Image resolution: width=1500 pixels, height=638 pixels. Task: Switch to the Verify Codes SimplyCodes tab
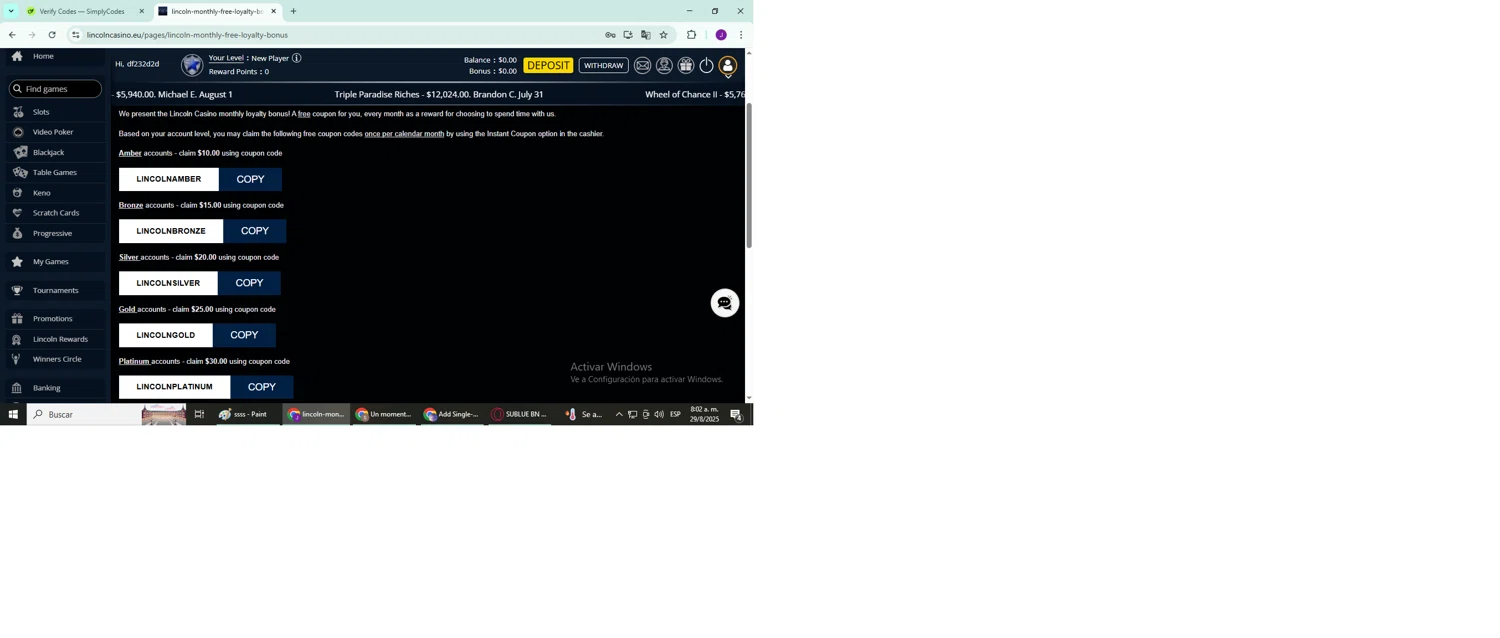tap(82, 11)
